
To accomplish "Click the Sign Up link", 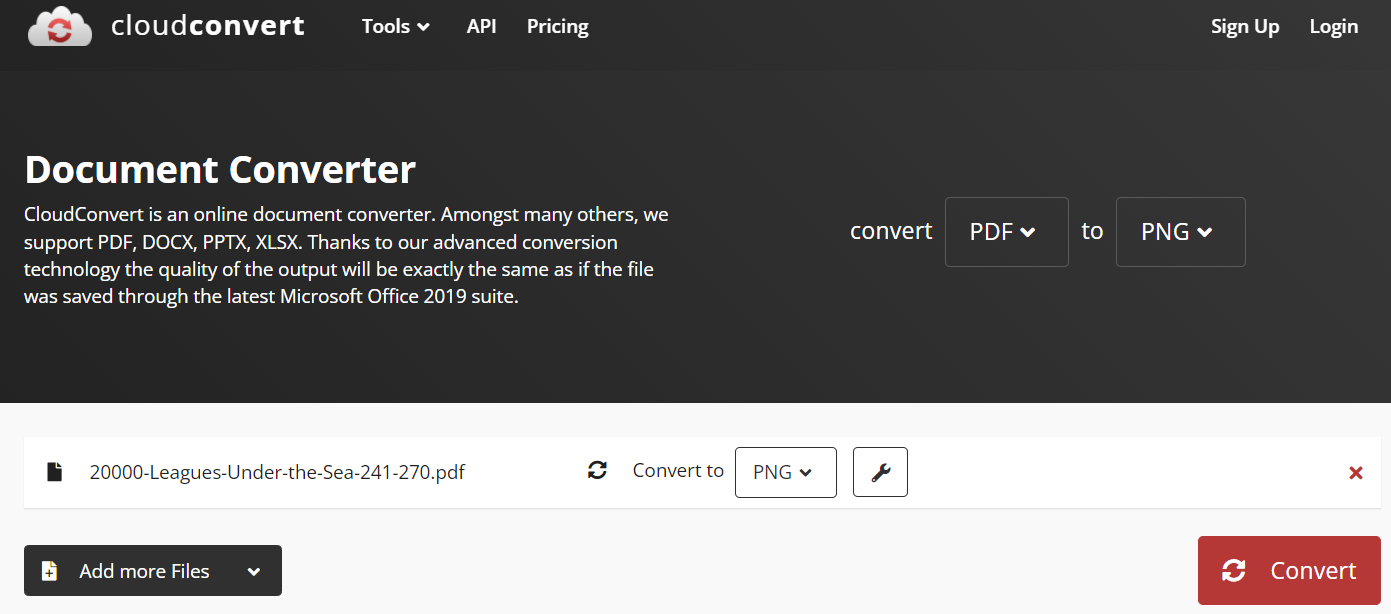I will click(1245, 27).
